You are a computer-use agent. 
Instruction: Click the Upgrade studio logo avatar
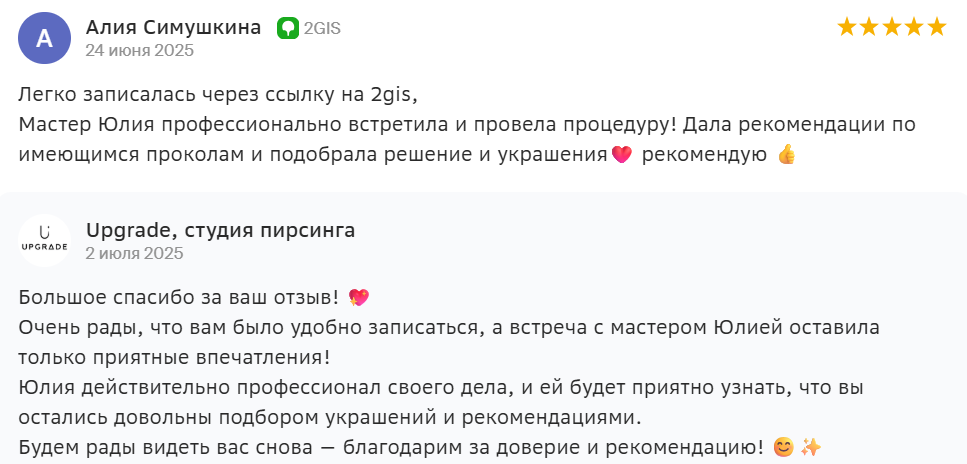pos(45,241)
